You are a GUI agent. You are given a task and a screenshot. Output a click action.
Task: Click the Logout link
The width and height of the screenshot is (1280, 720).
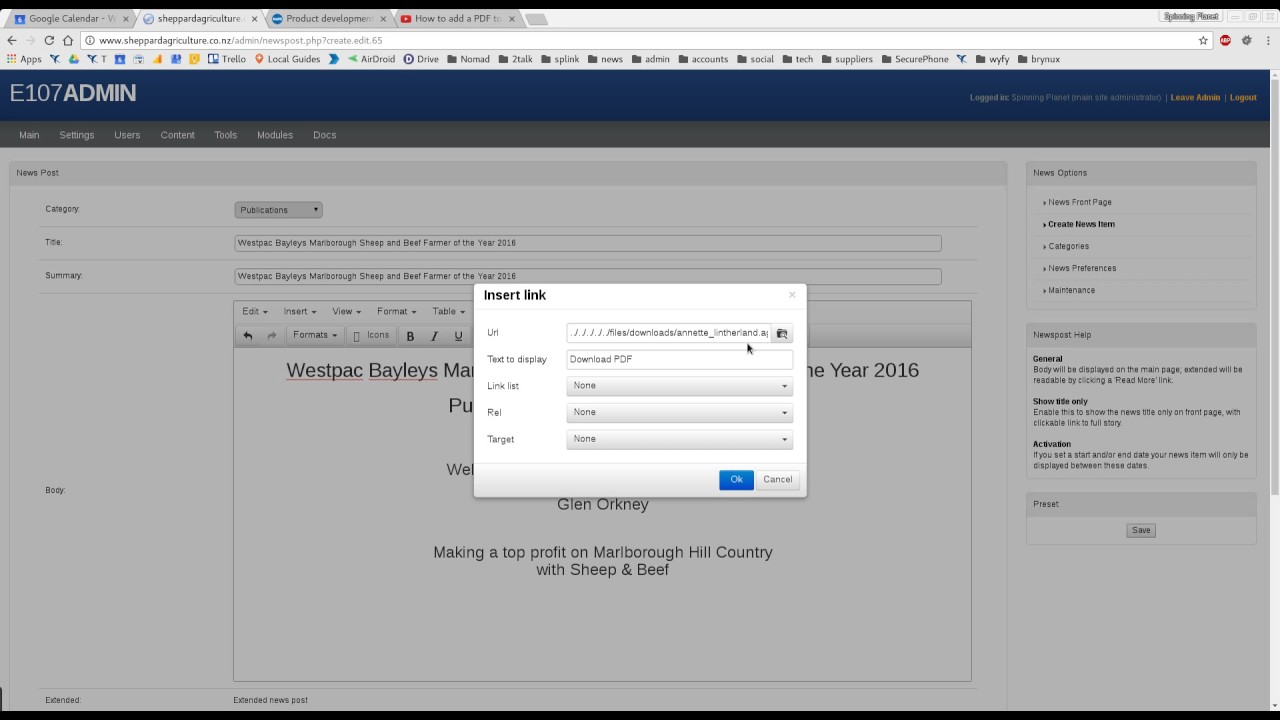click(1243, 98)
